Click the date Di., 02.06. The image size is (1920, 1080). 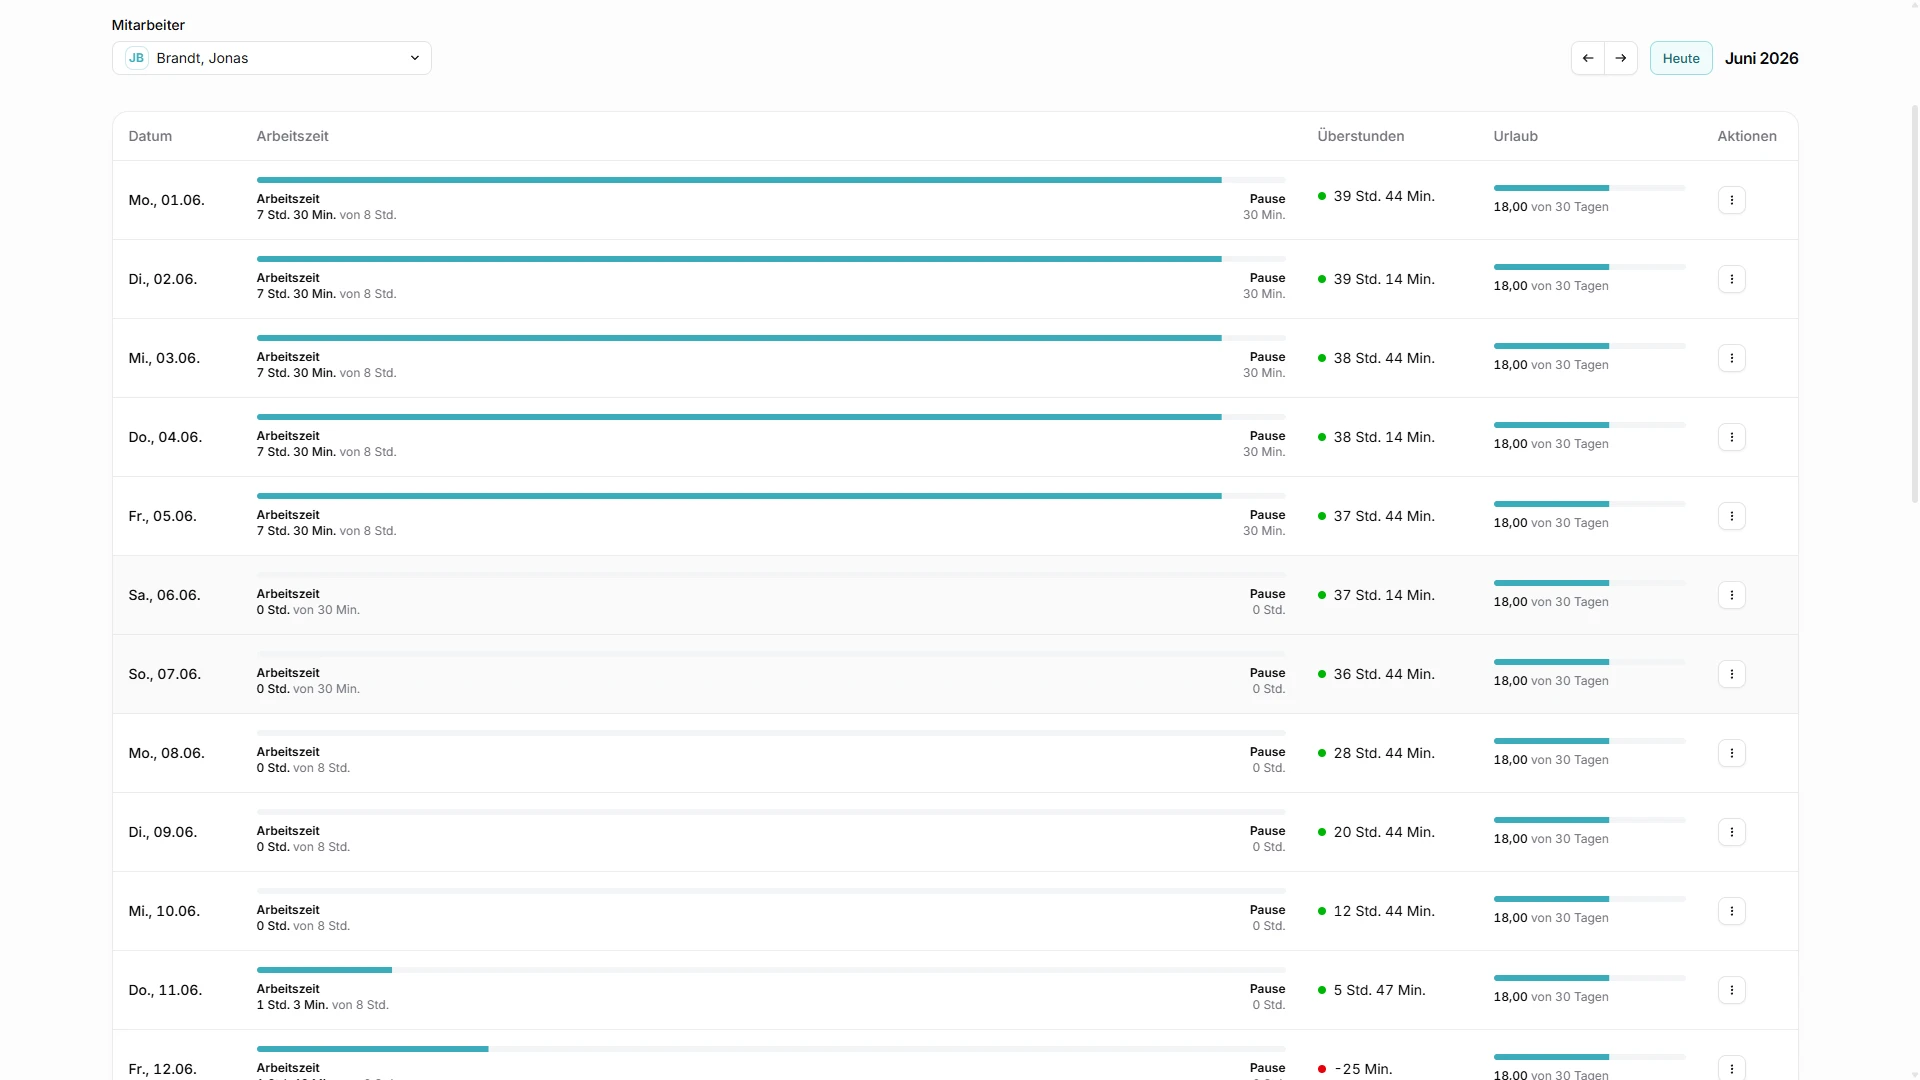(162, 279)
